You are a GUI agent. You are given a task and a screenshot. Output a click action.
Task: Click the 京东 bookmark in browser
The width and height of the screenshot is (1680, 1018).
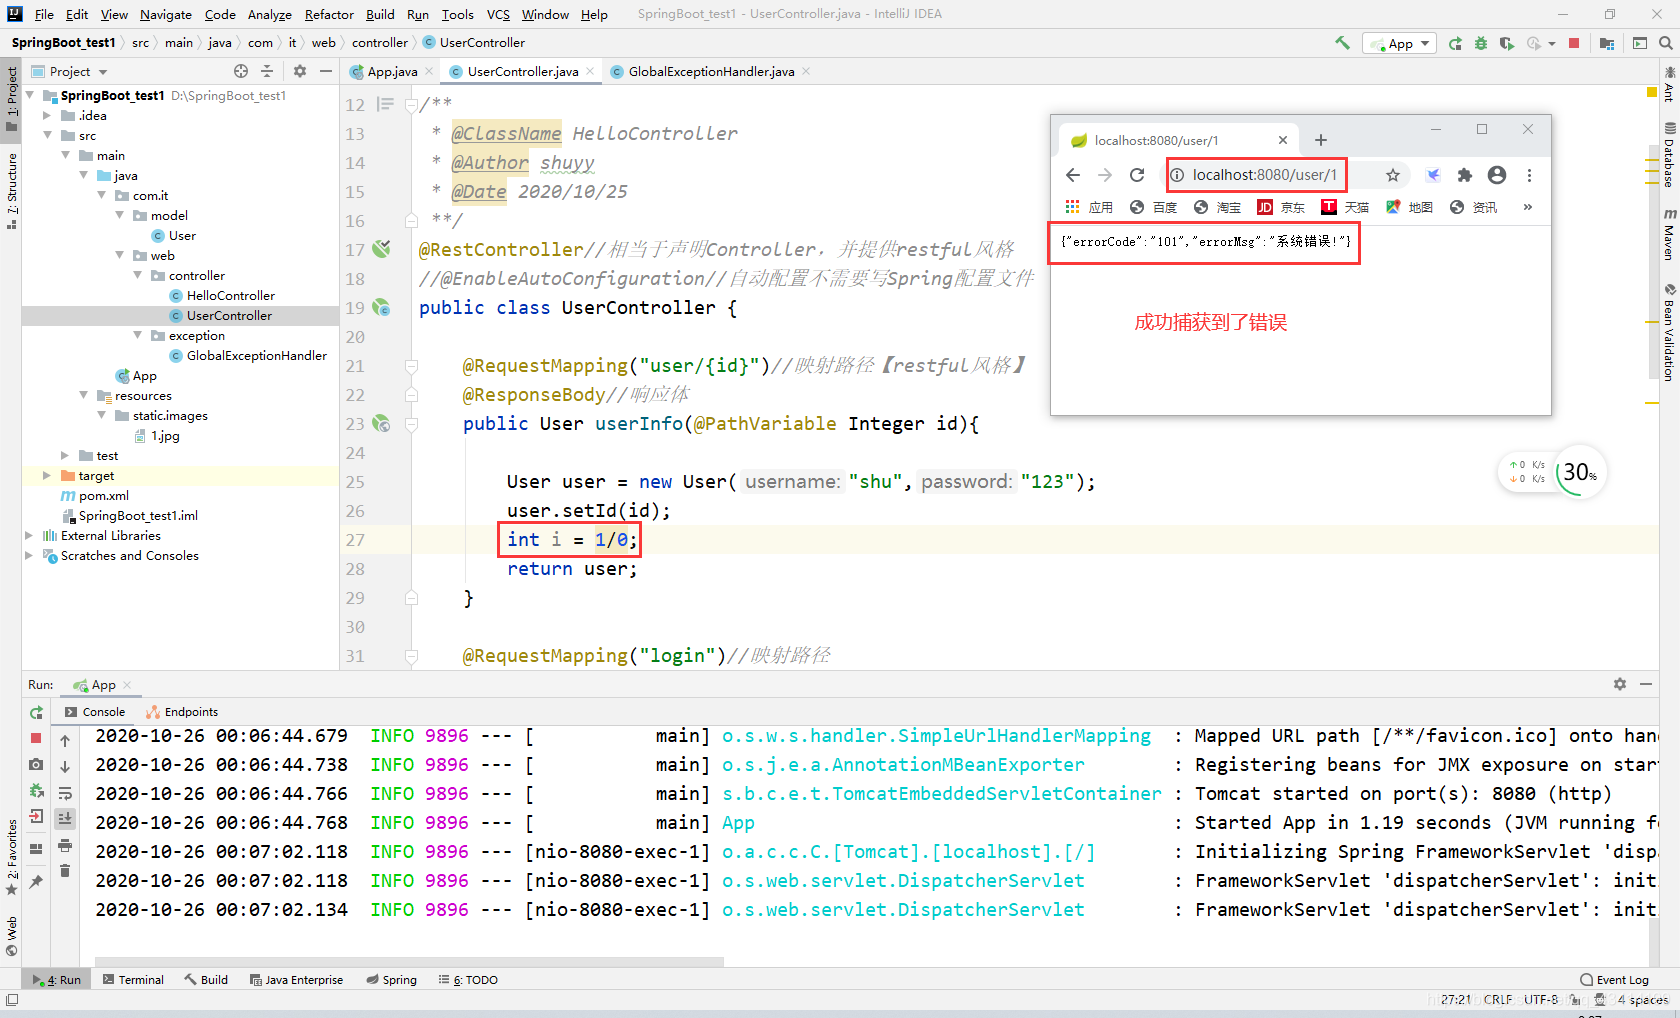[x=1281, y=207]
